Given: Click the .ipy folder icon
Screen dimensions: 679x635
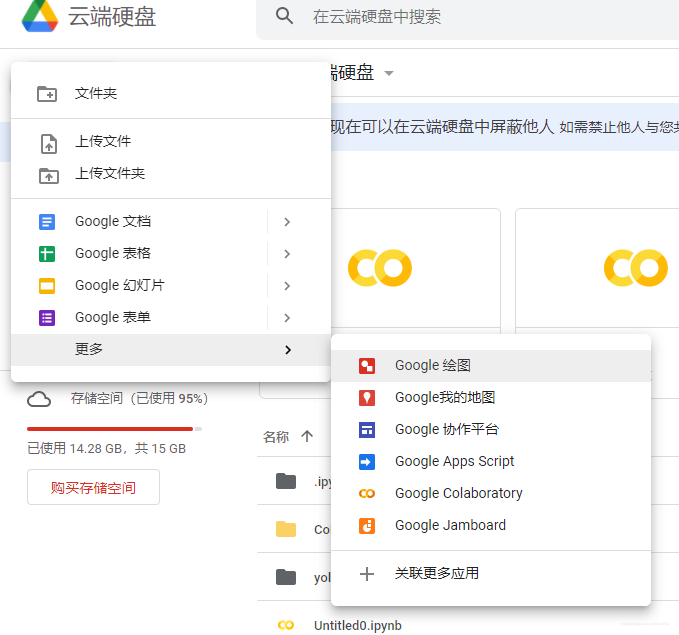Looking at the screenshot, I should pos(286,481).
